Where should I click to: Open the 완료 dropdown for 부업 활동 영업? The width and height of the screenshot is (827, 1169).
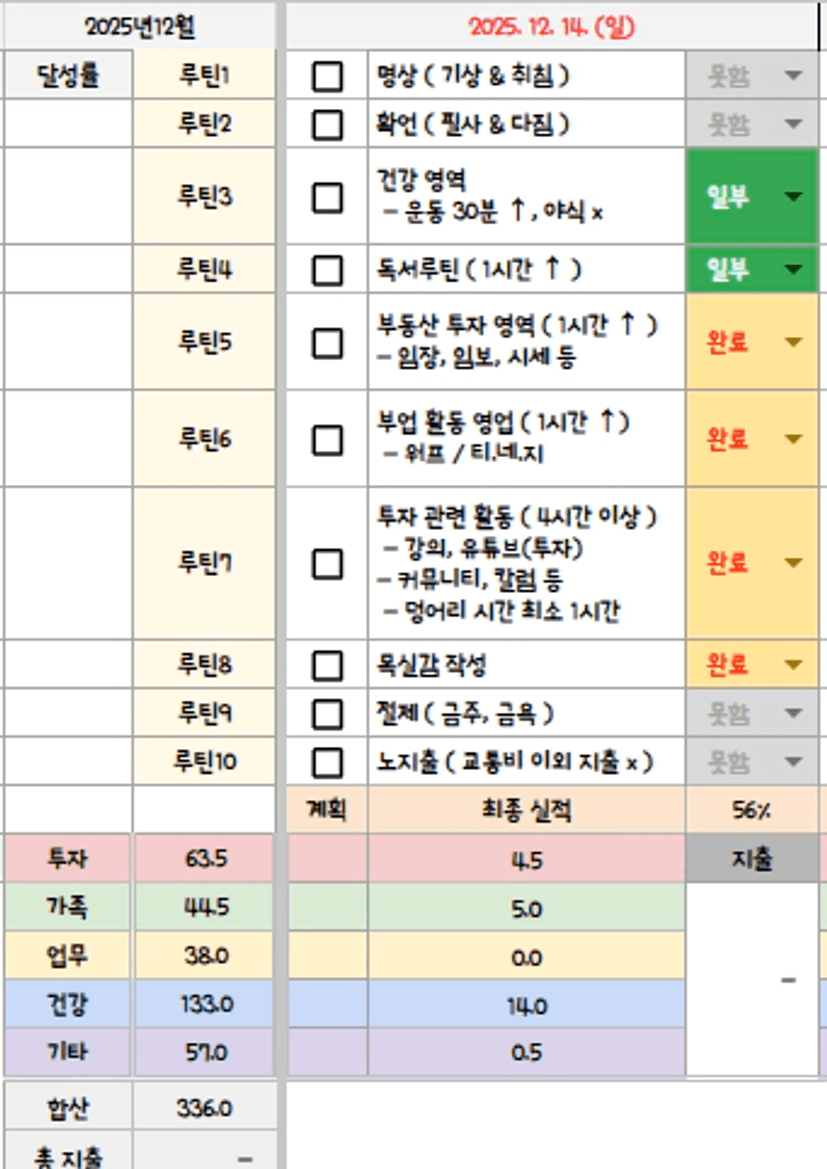click(x=793, y=439)
